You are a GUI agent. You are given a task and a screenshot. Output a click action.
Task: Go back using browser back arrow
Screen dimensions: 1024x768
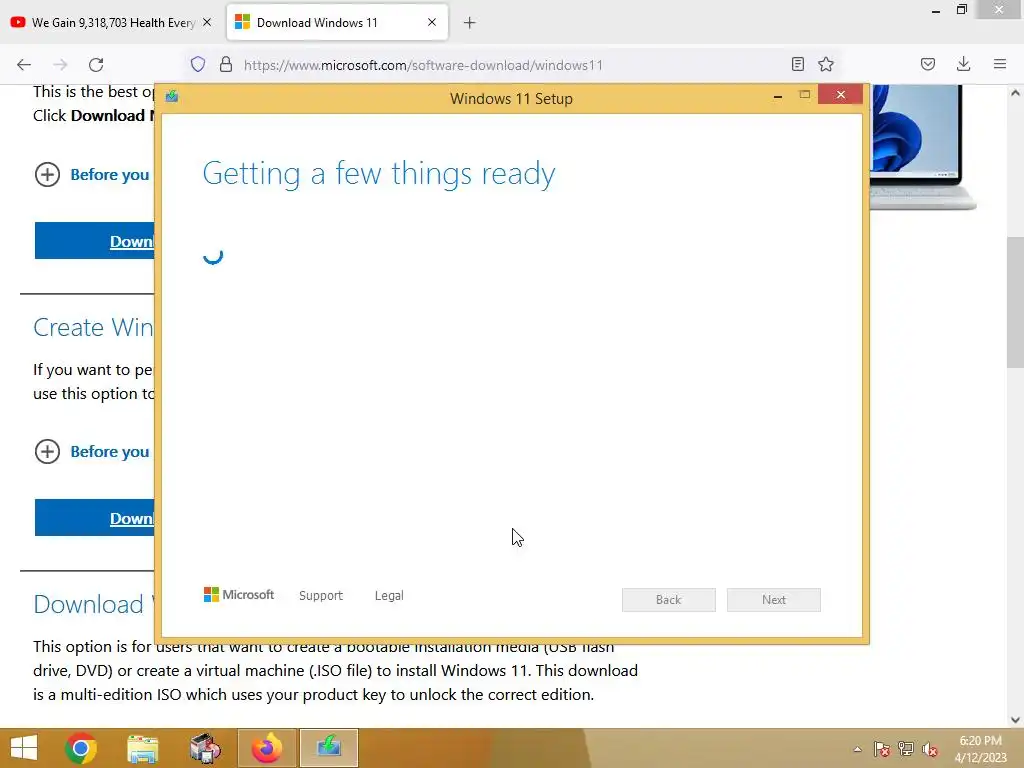[x=24, y=65]
